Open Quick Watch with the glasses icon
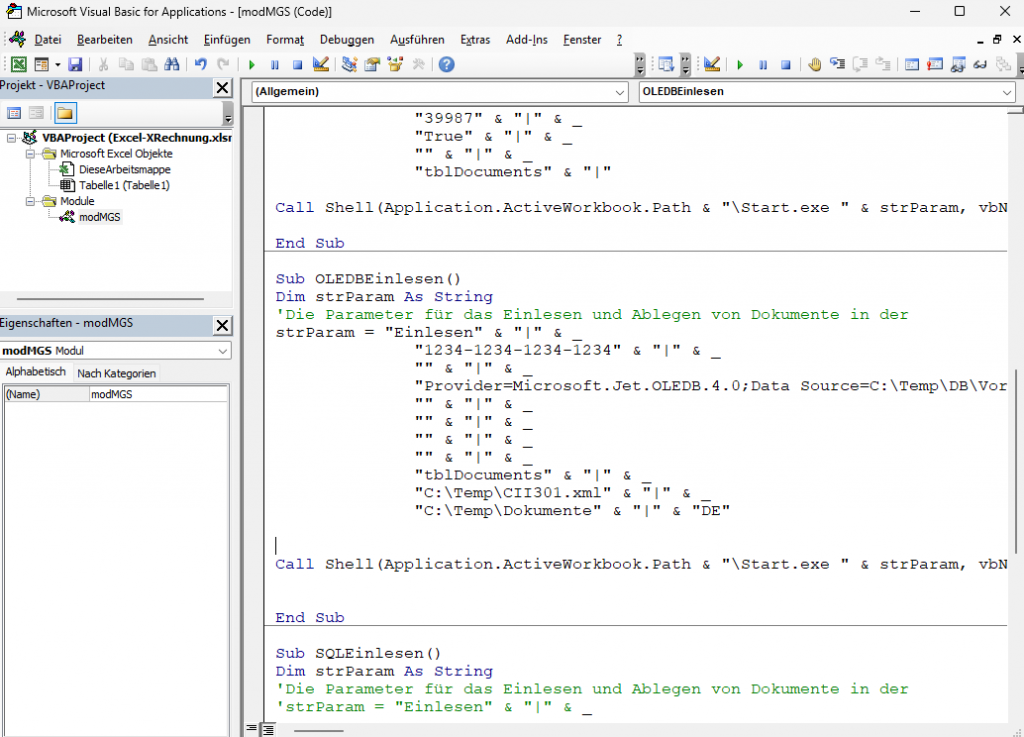Screen dimensions: 1024x737 coord(980,64)
